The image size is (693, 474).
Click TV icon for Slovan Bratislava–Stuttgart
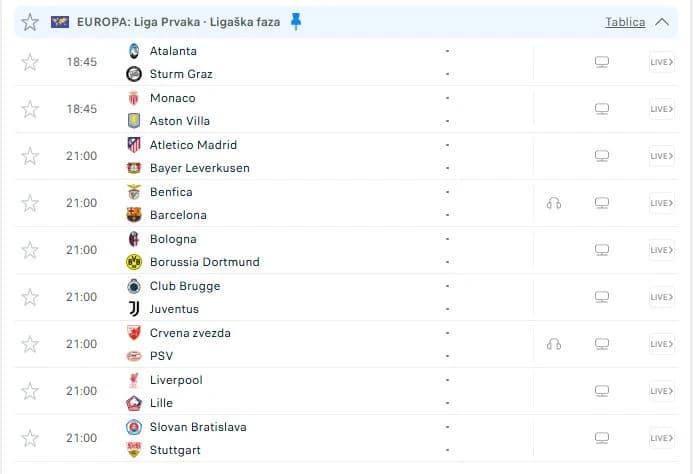point(602,438)
